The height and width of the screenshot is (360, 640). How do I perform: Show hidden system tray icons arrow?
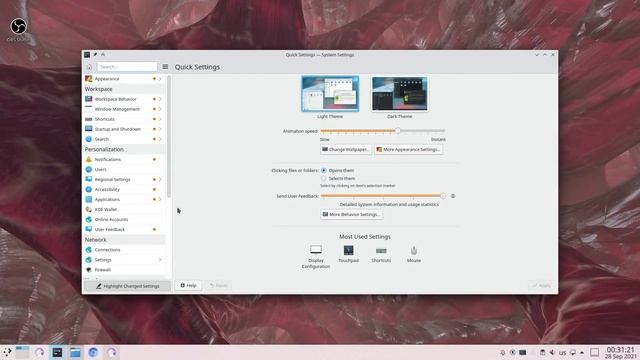(582, 352)
